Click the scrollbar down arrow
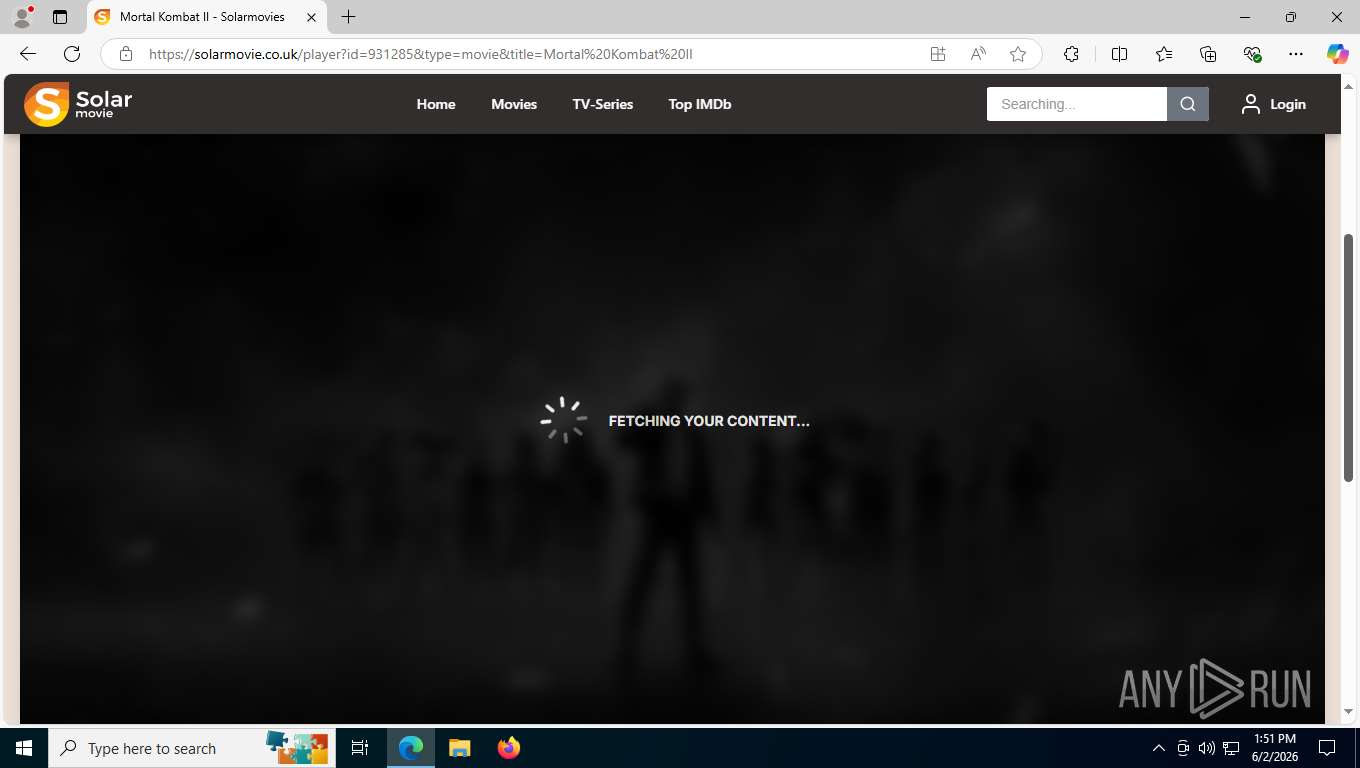The width and height of the screenshot is (1360, 768). (x=1348, y=711)
